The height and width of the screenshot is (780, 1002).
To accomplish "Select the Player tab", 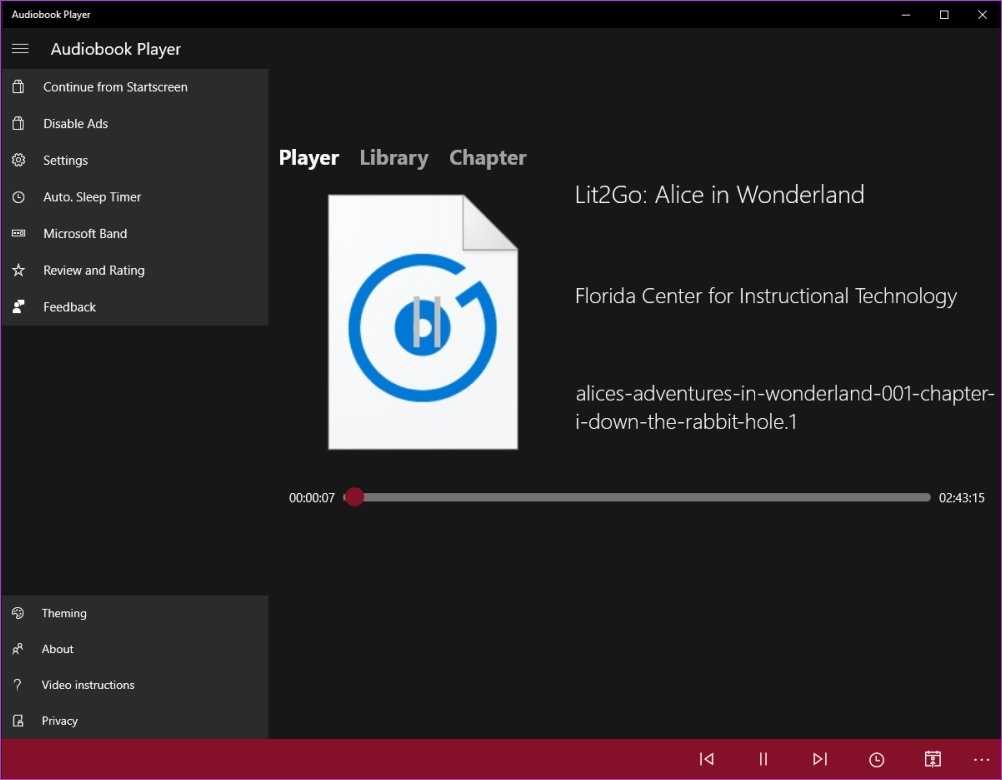I will 308,158.
